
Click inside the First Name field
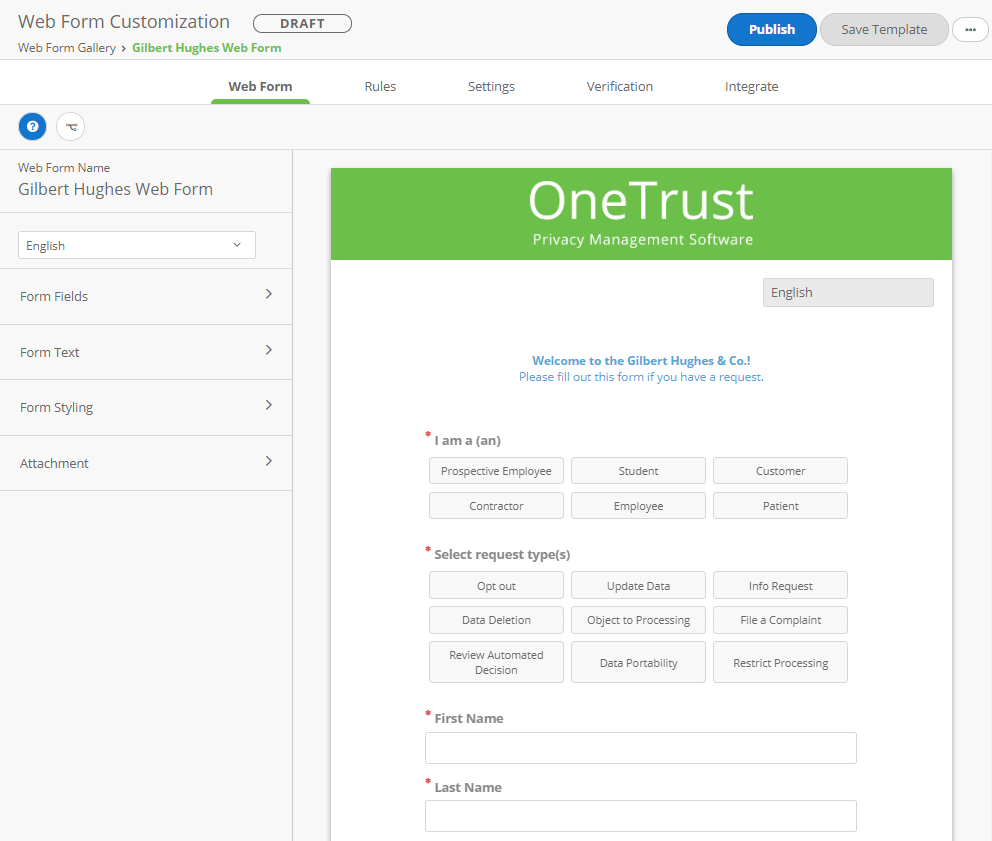point(640,747)
